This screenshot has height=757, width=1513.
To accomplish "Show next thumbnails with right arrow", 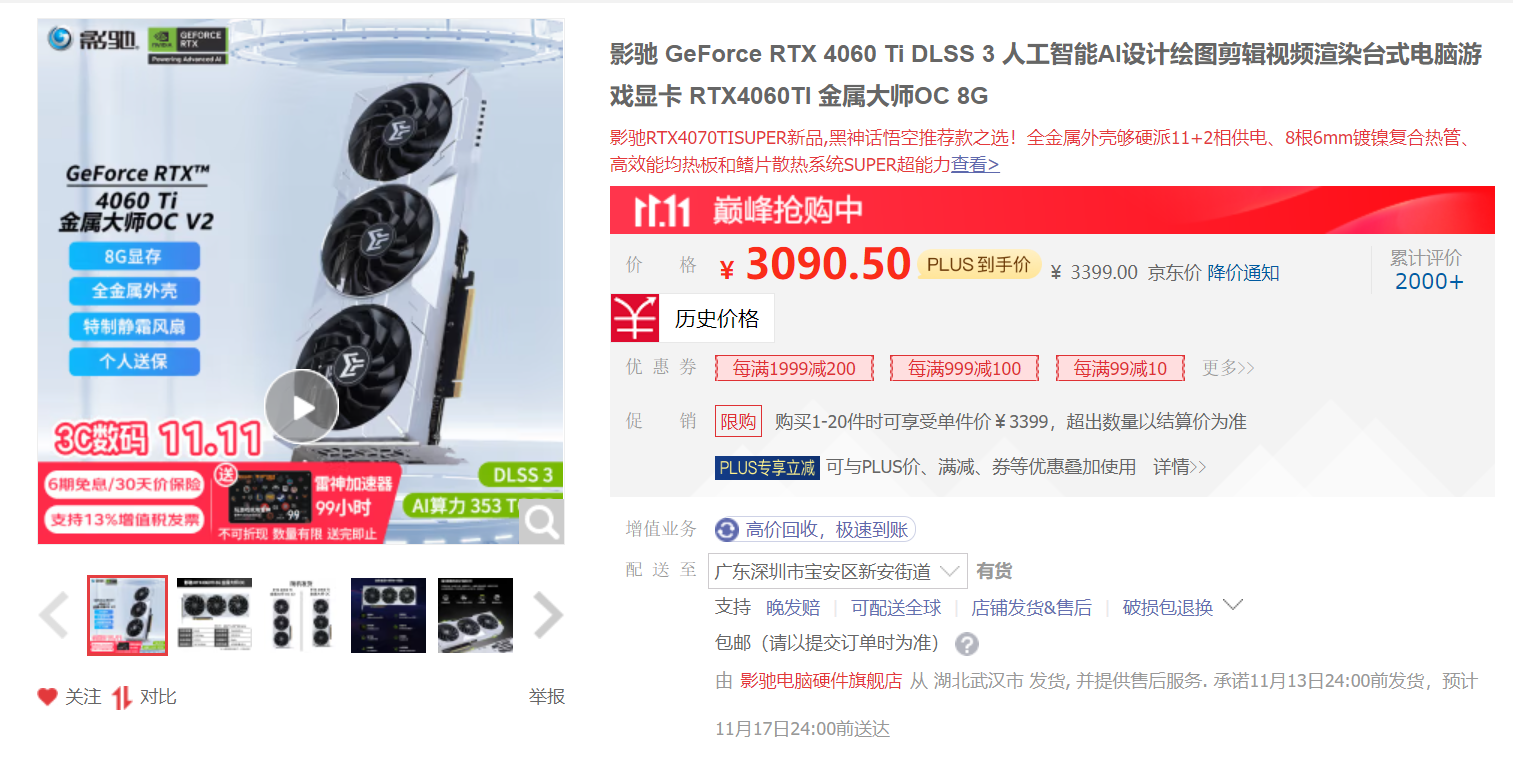I will pos(548,616).
